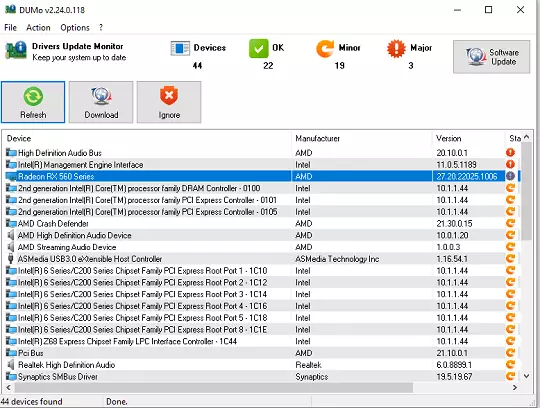This screenshot has height=408, width=540.
Task: Click speaker icon of AMD High Definition Audio Device
Action: pos(11,235)
